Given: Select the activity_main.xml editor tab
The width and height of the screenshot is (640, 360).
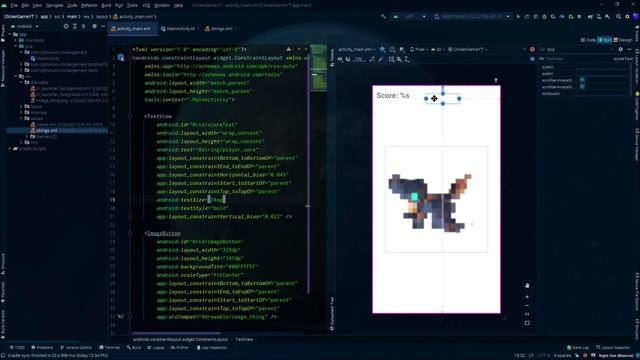Looking at the screenshot, I should (132, 29).
